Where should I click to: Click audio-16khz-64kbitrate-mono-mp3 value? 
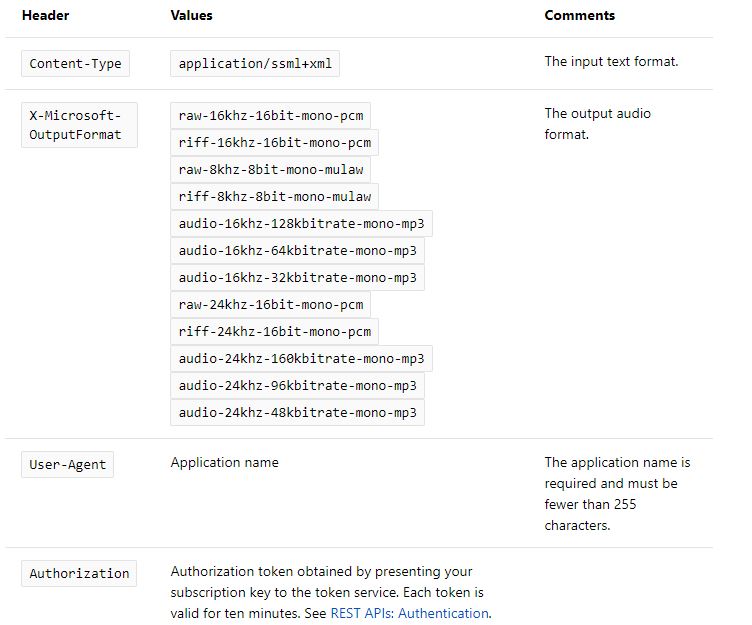[x=297, y=250]
